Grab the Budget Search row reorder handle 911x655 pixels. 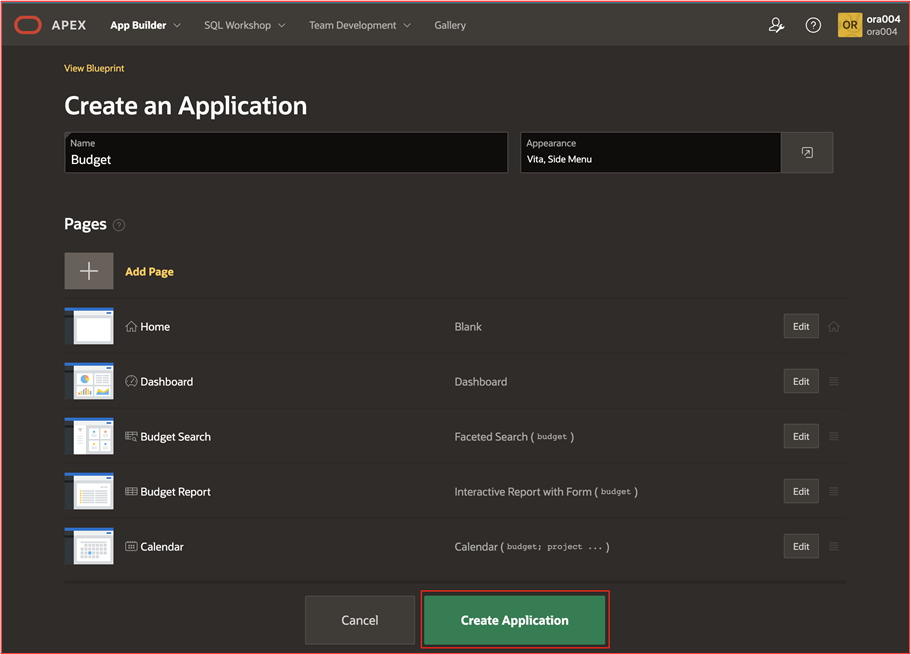833,436
